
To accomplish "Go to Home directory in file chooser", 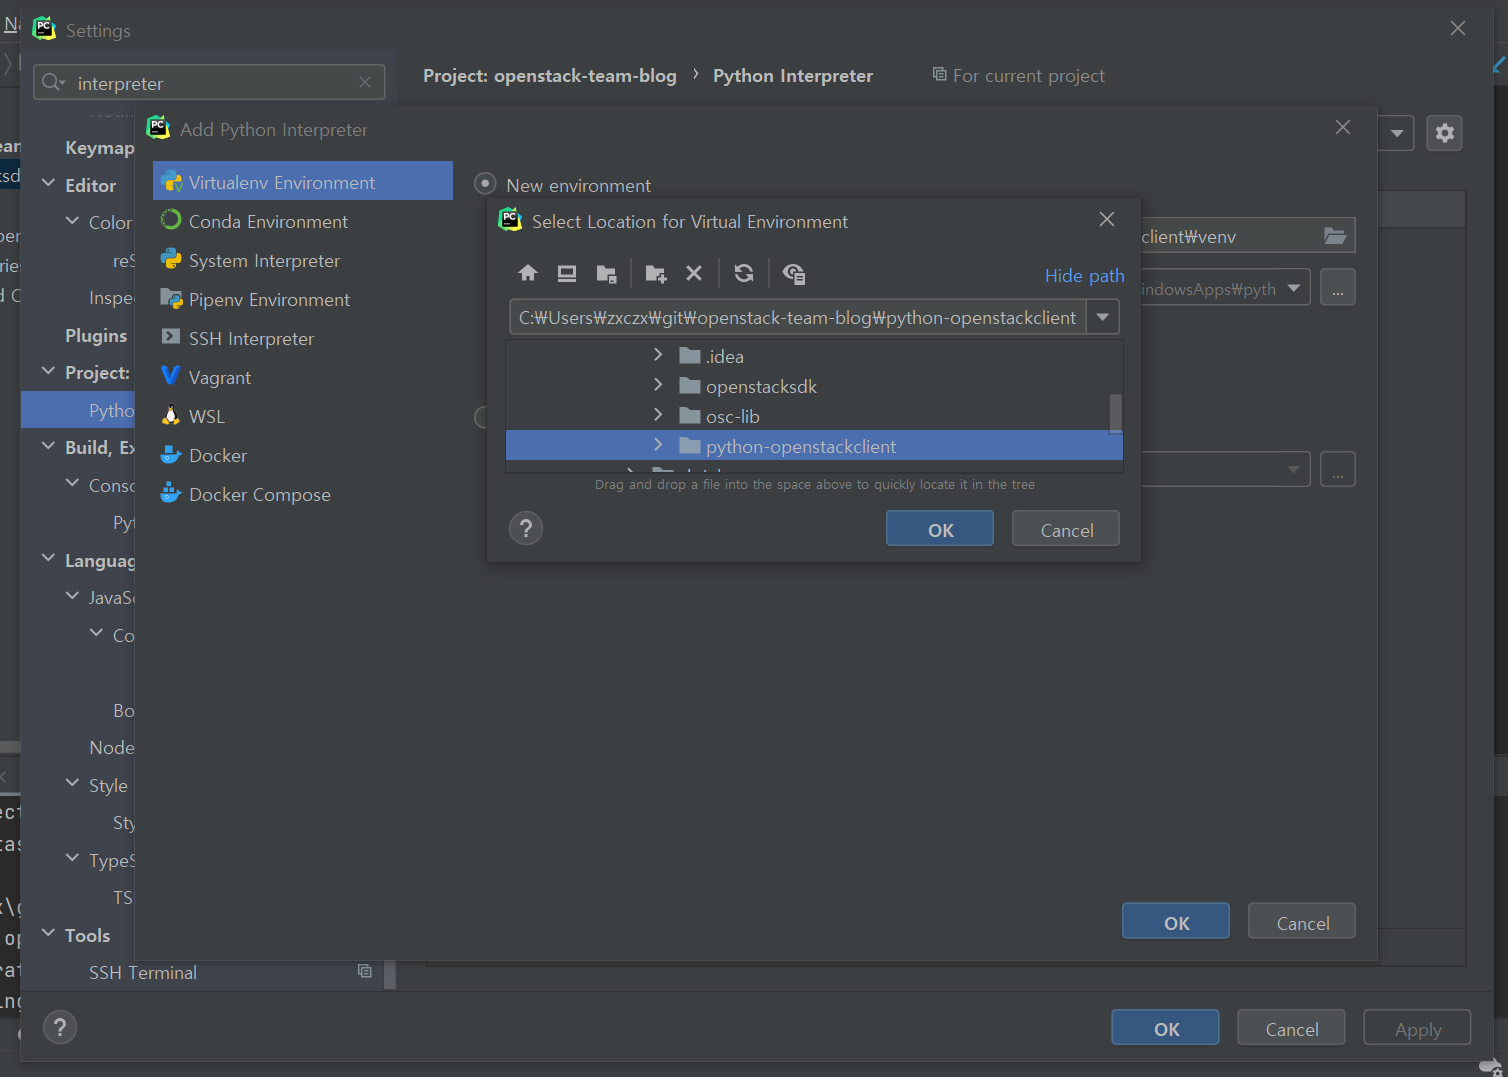I will coord(528,273).
